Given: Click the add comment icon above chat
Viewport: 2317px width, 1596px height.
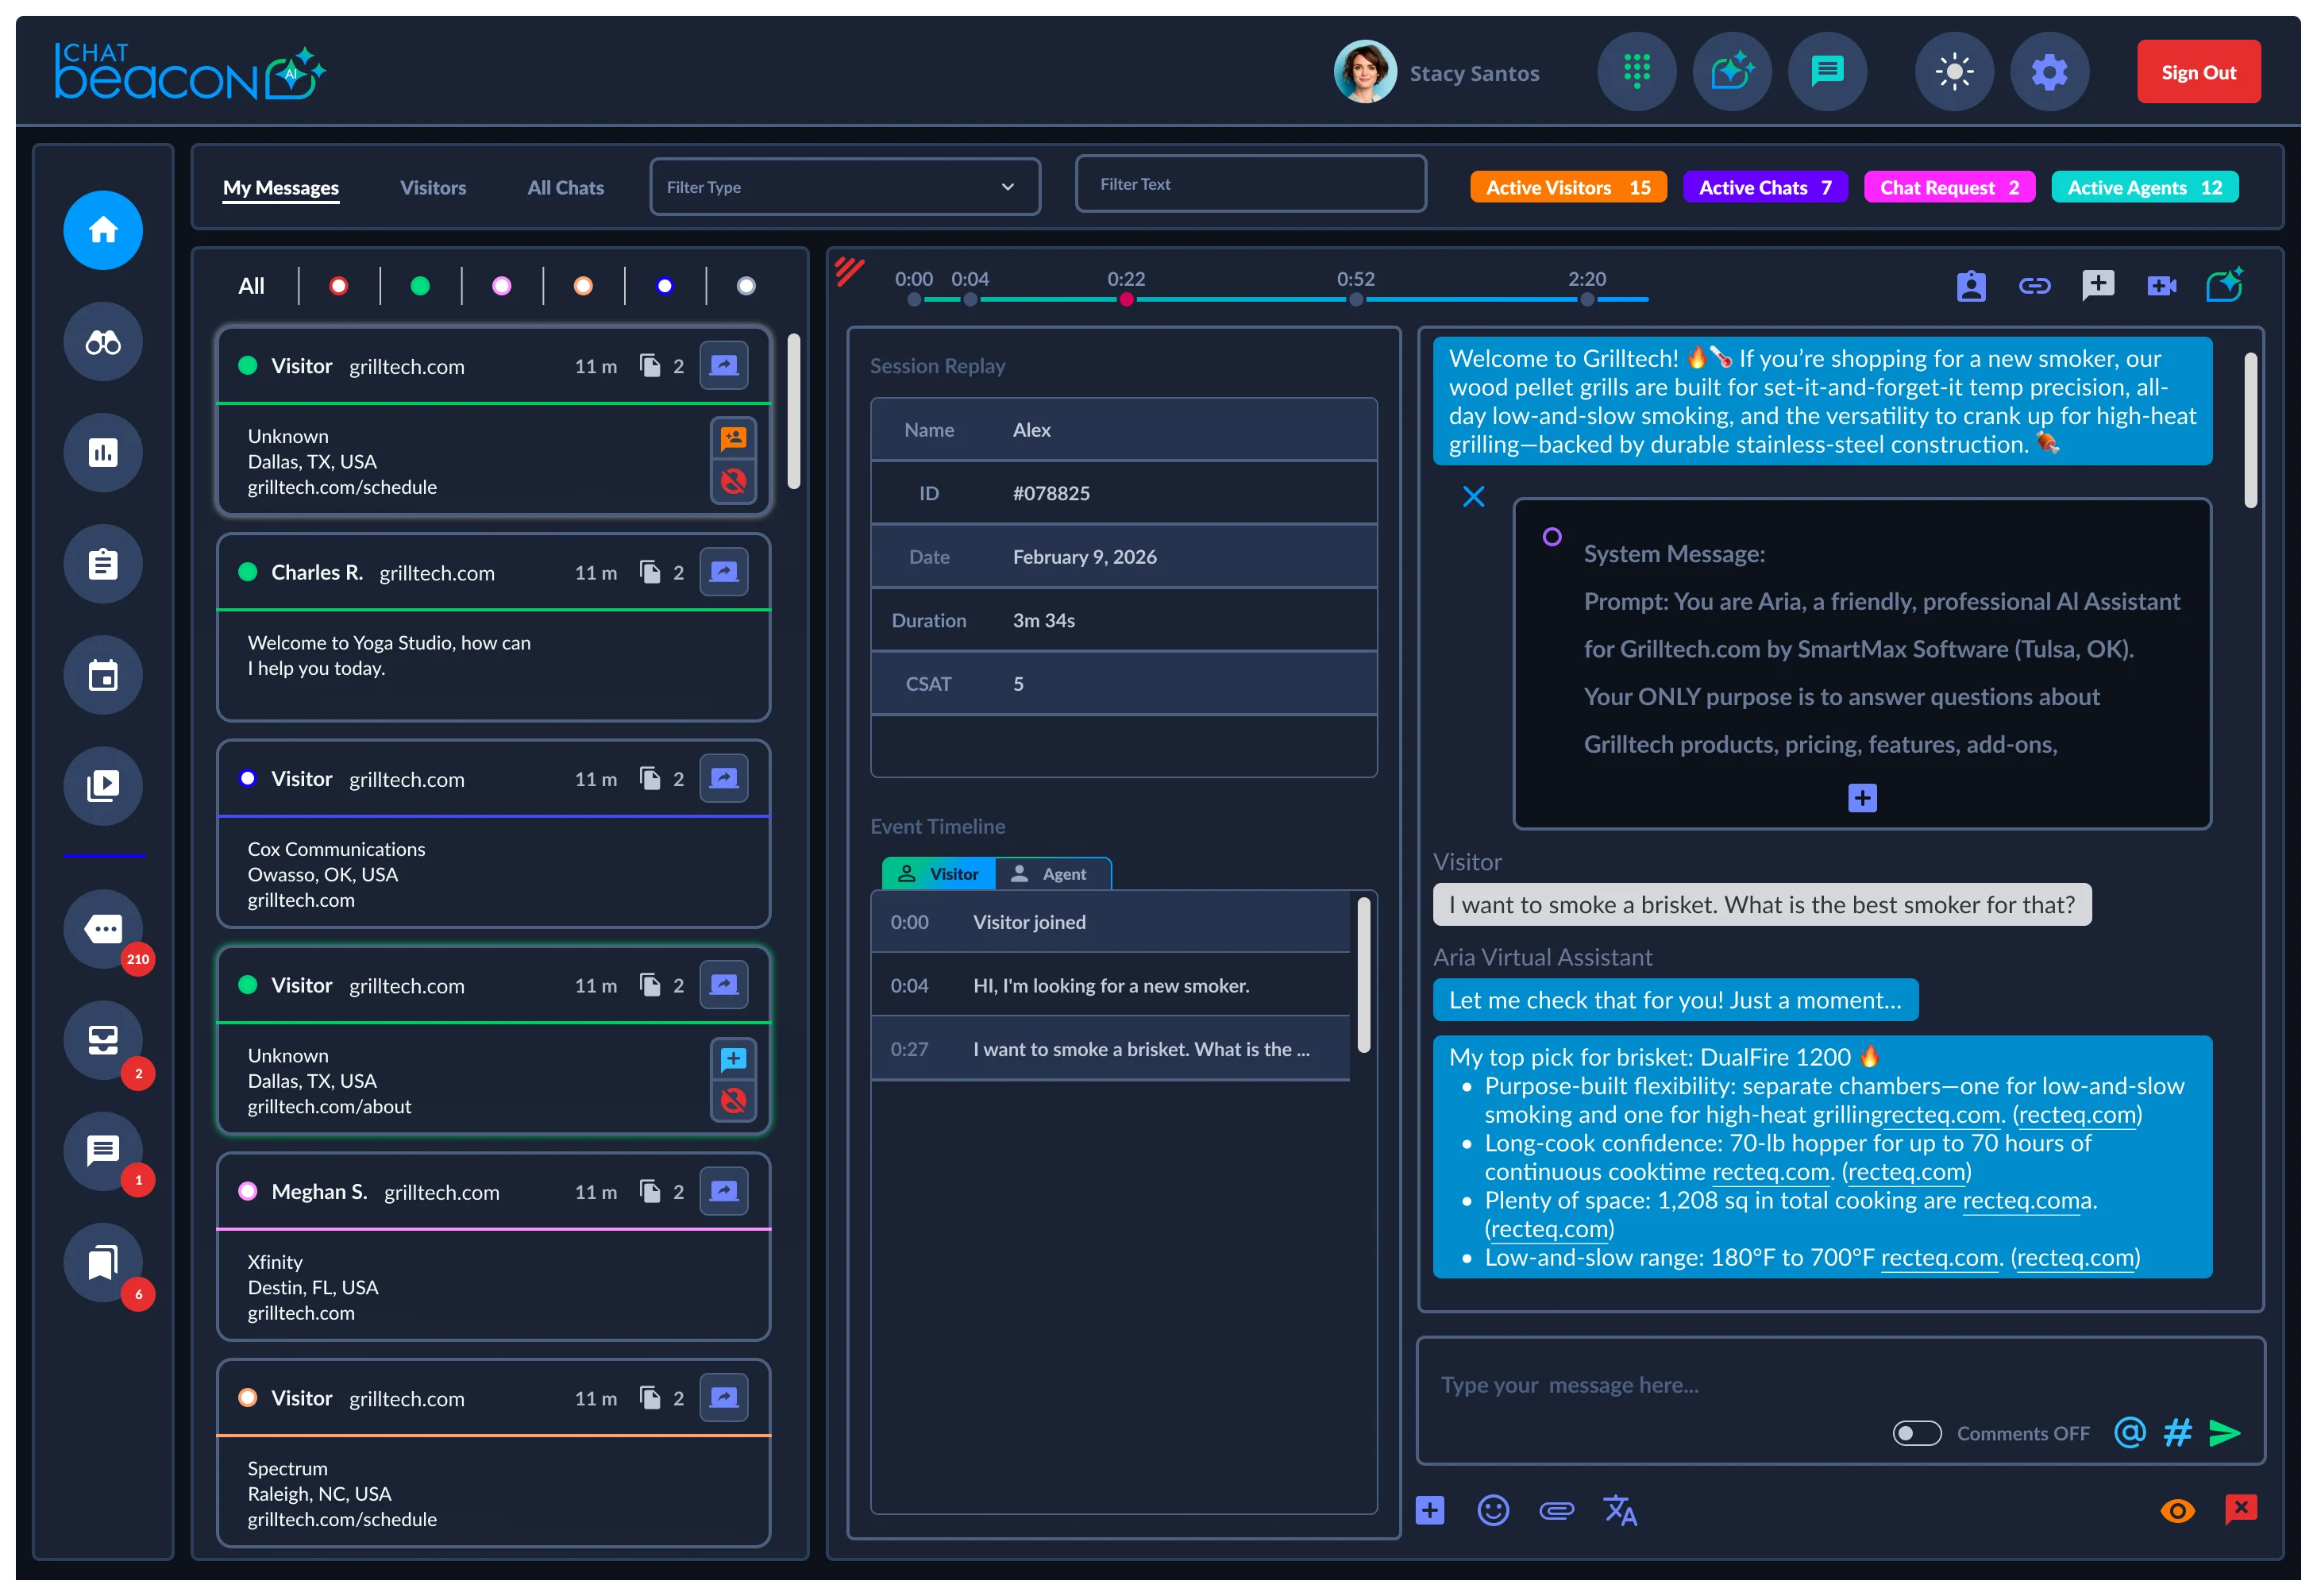Looking at the screenshot, I should click(2097, 286).
